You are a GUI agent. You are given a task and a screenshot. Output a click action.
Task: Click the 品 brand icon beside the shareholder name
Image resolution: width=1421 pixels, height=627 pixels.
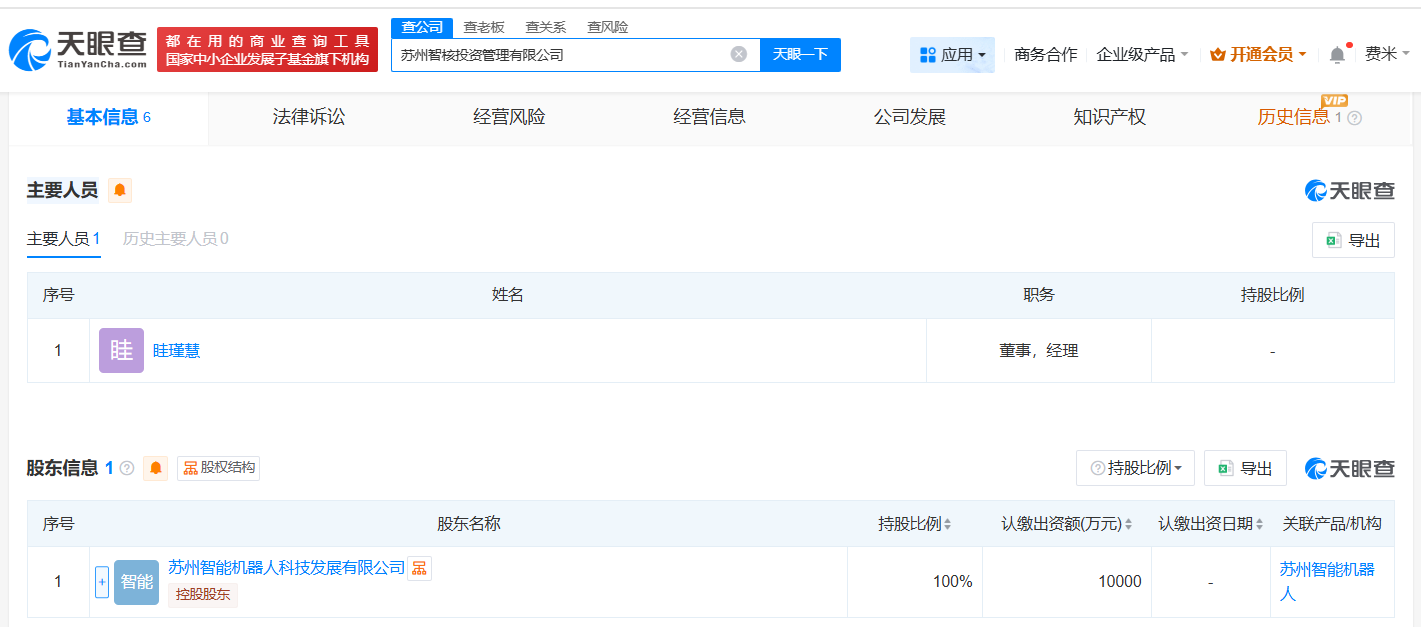tap(418, 567)
